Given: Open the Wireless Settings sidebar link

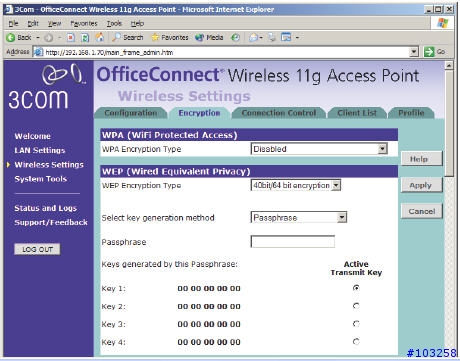Looking at the screenshot, I should (x=49, y=165).
